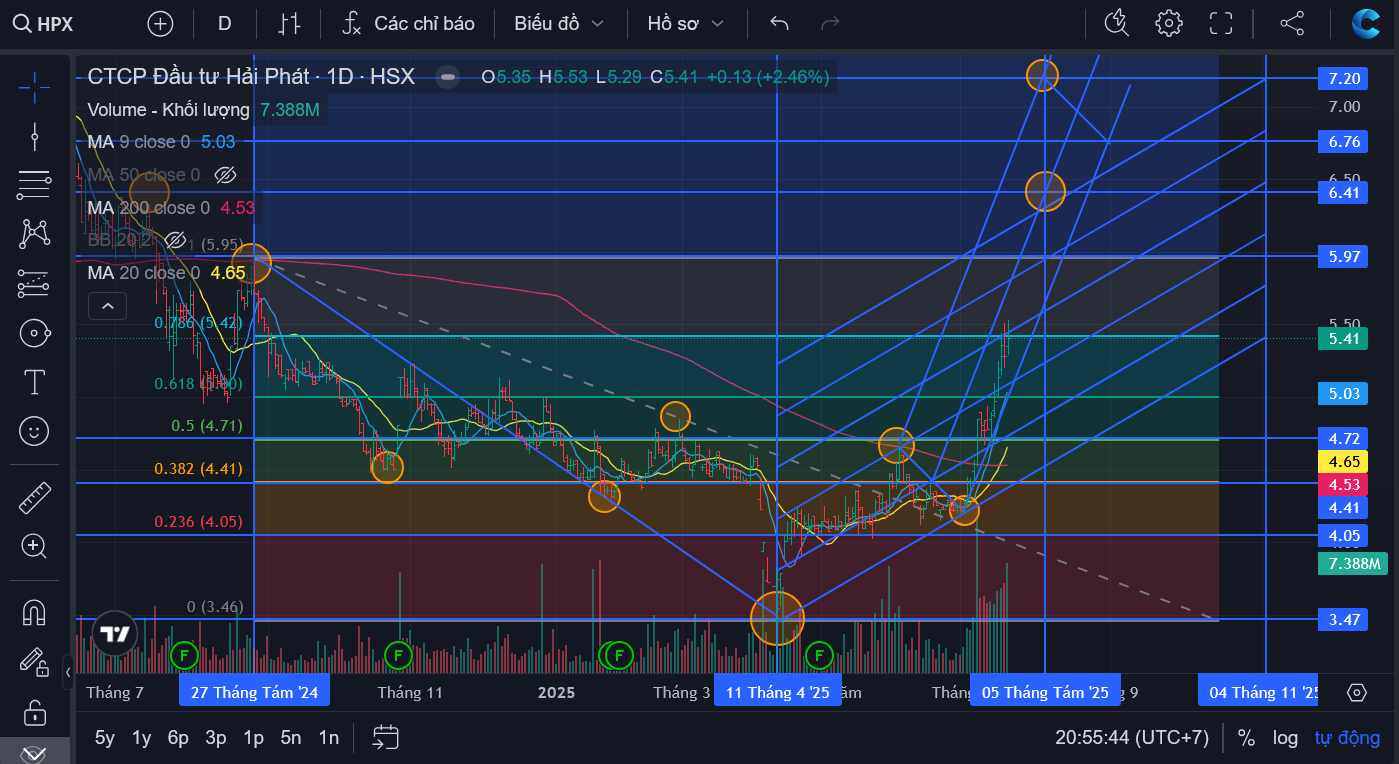Open the D interval selector
The width and height of the screenshot is (1399, 764).
tap(224, 24)
